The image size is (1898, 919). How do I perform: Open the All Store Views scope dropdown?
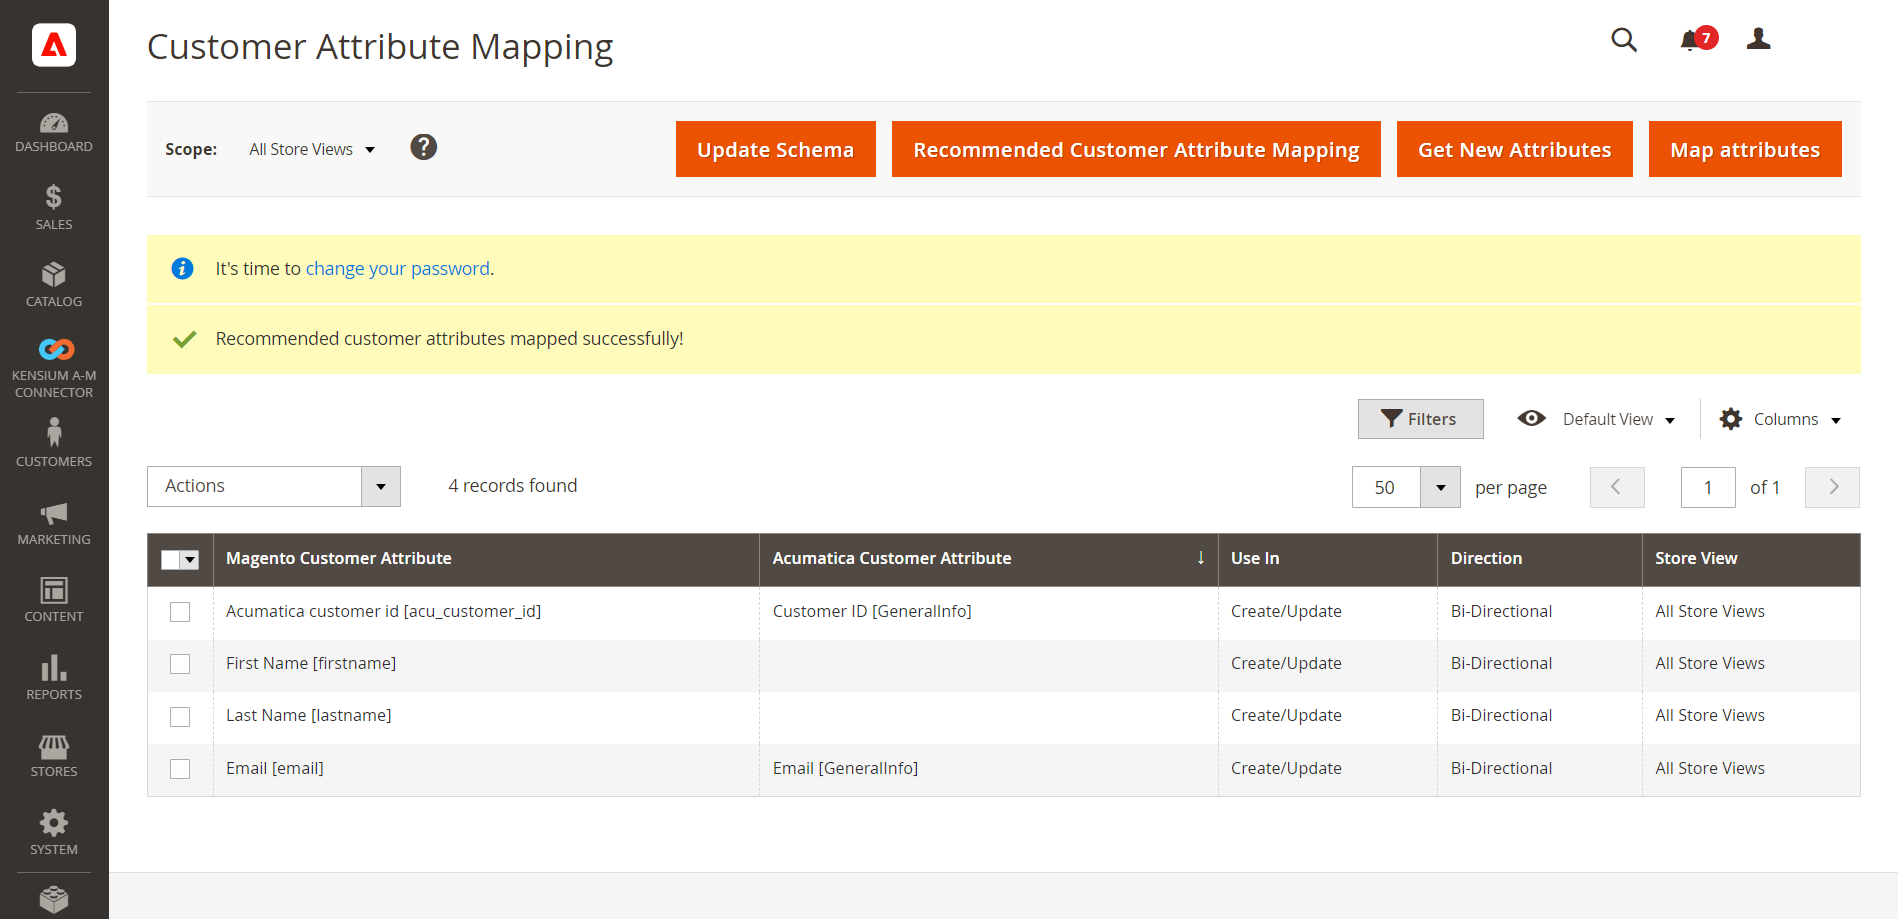[312, 149]
